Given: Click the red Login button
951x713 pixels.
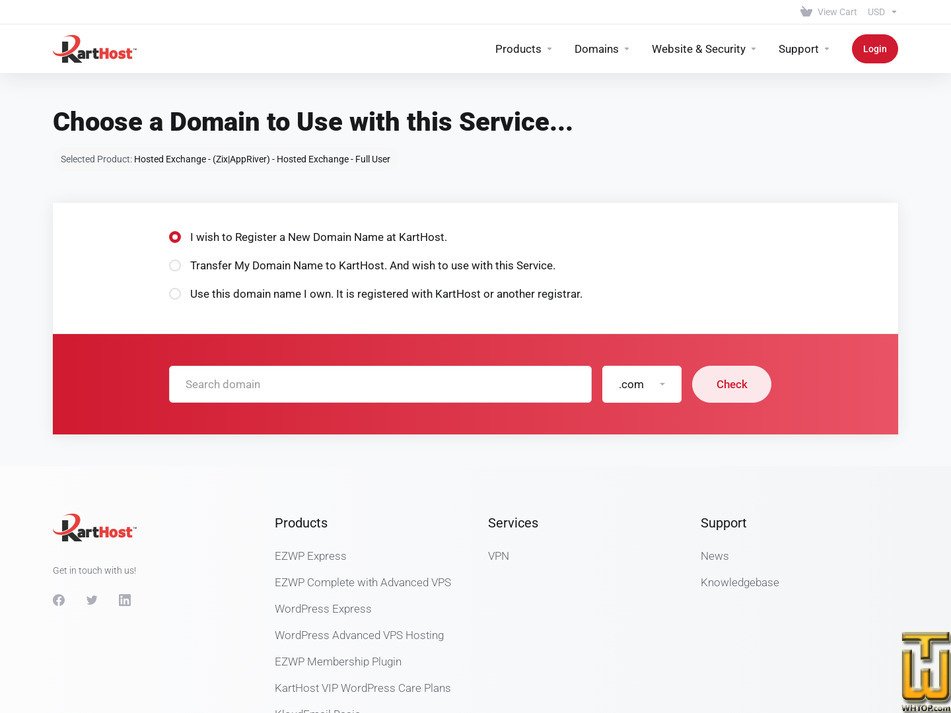Looking at the screenshot, I should click(875, 49).
